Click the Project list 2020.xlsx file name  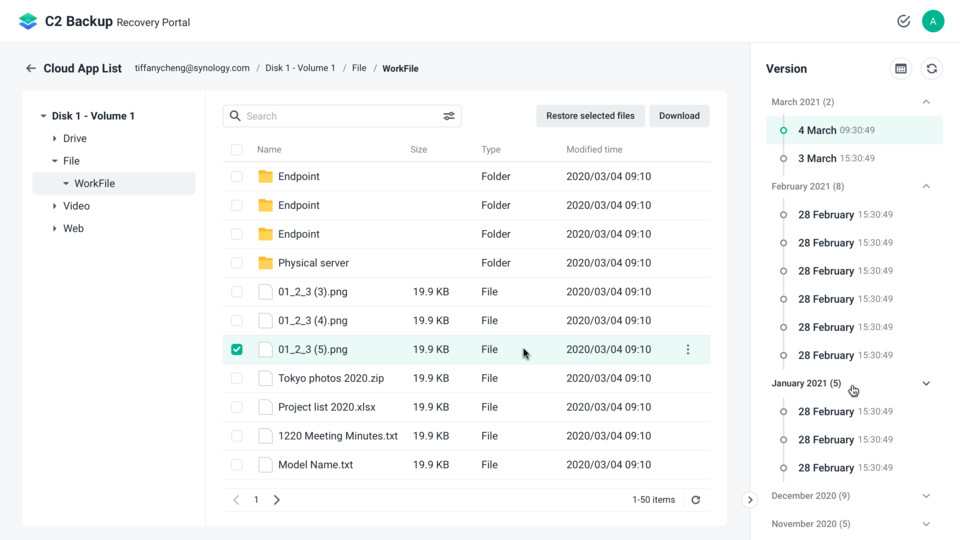pos(327,407)
